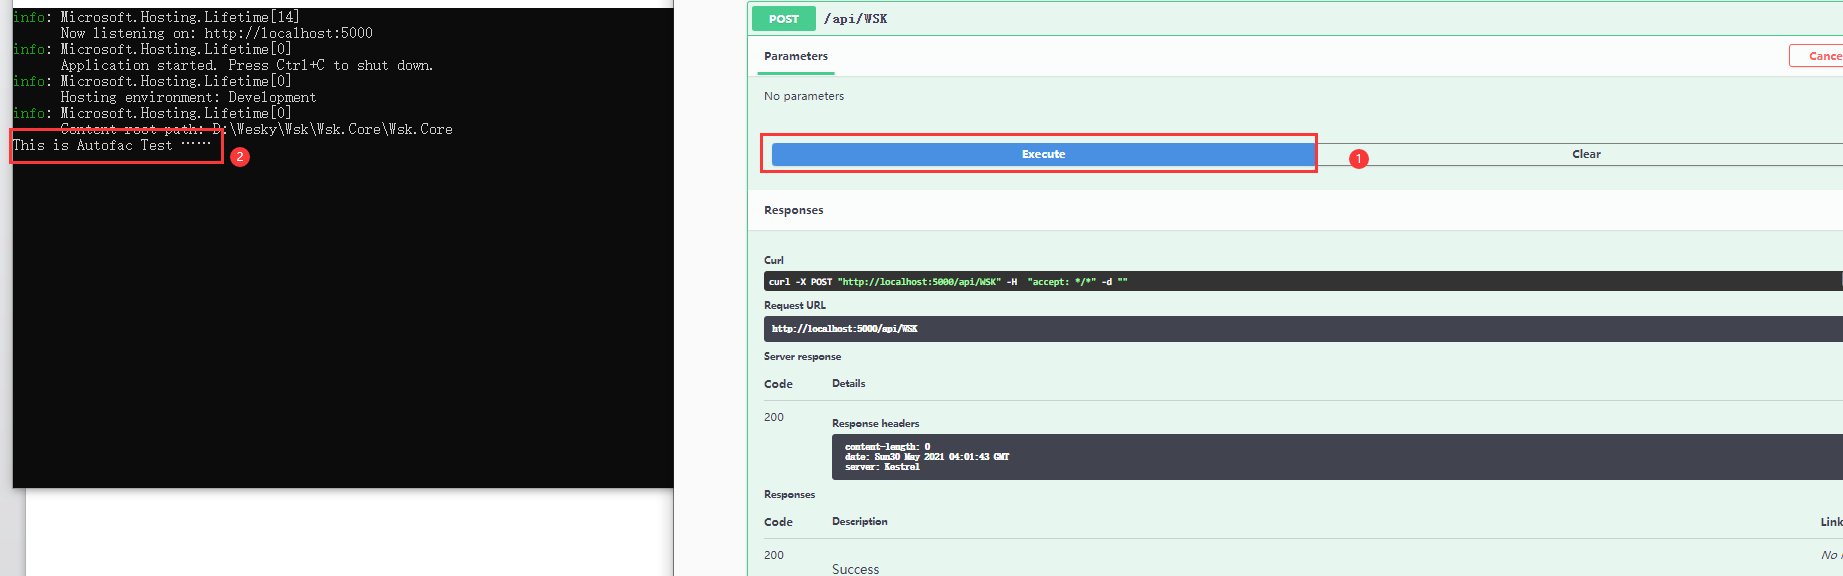Image resolution: width=1843 pixels, height=576 pixels.
Task: Click the blue Execute button
Action: click(x=1043, y=154)
